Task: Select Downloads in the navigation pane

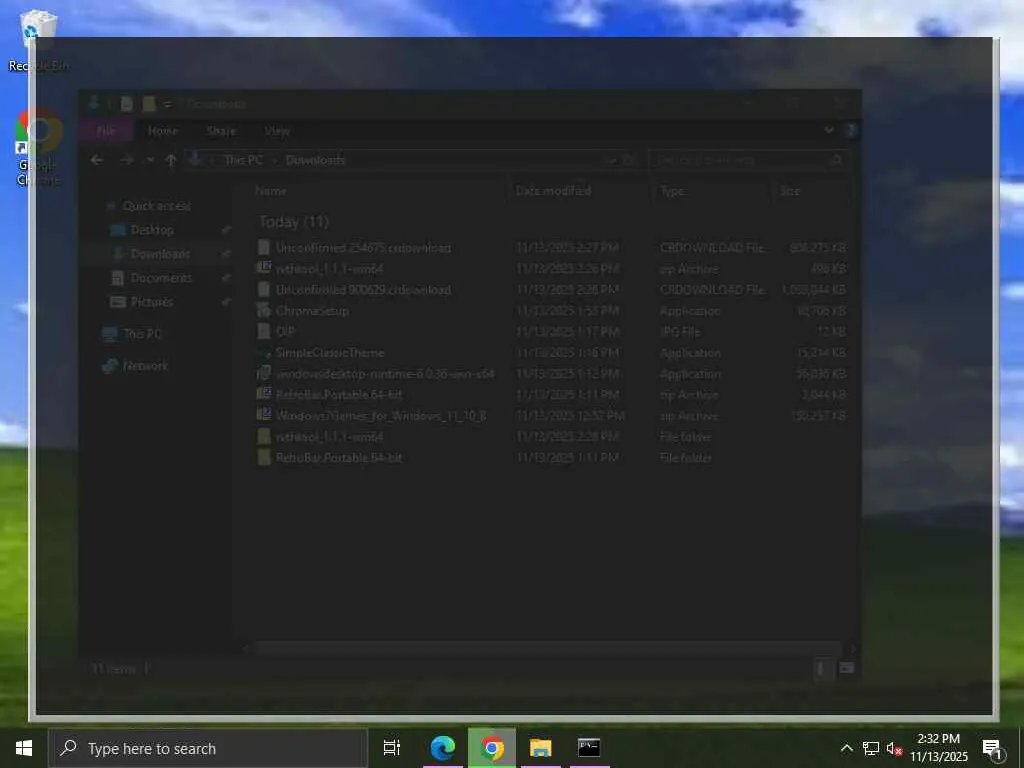Action: point(160,254)
